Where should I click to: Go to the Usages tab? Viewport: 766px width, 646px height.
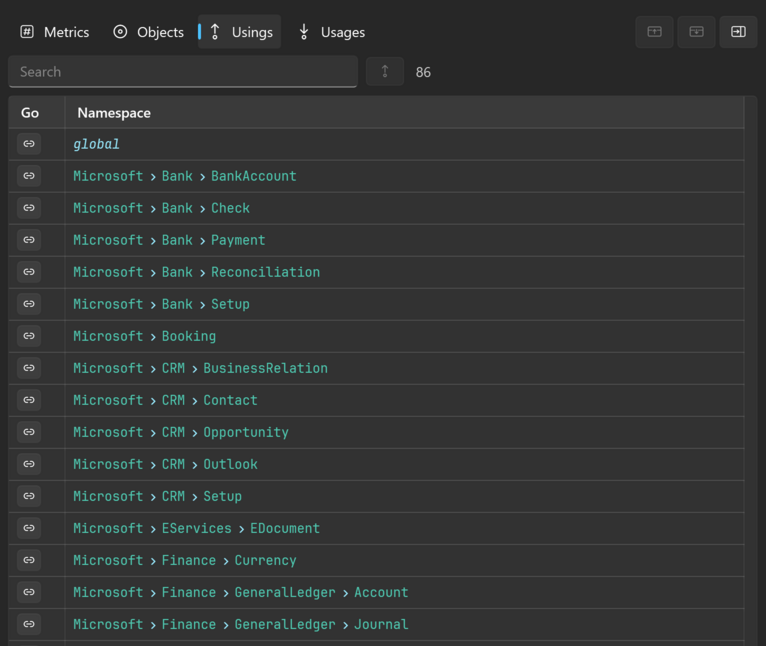(332, 32)
